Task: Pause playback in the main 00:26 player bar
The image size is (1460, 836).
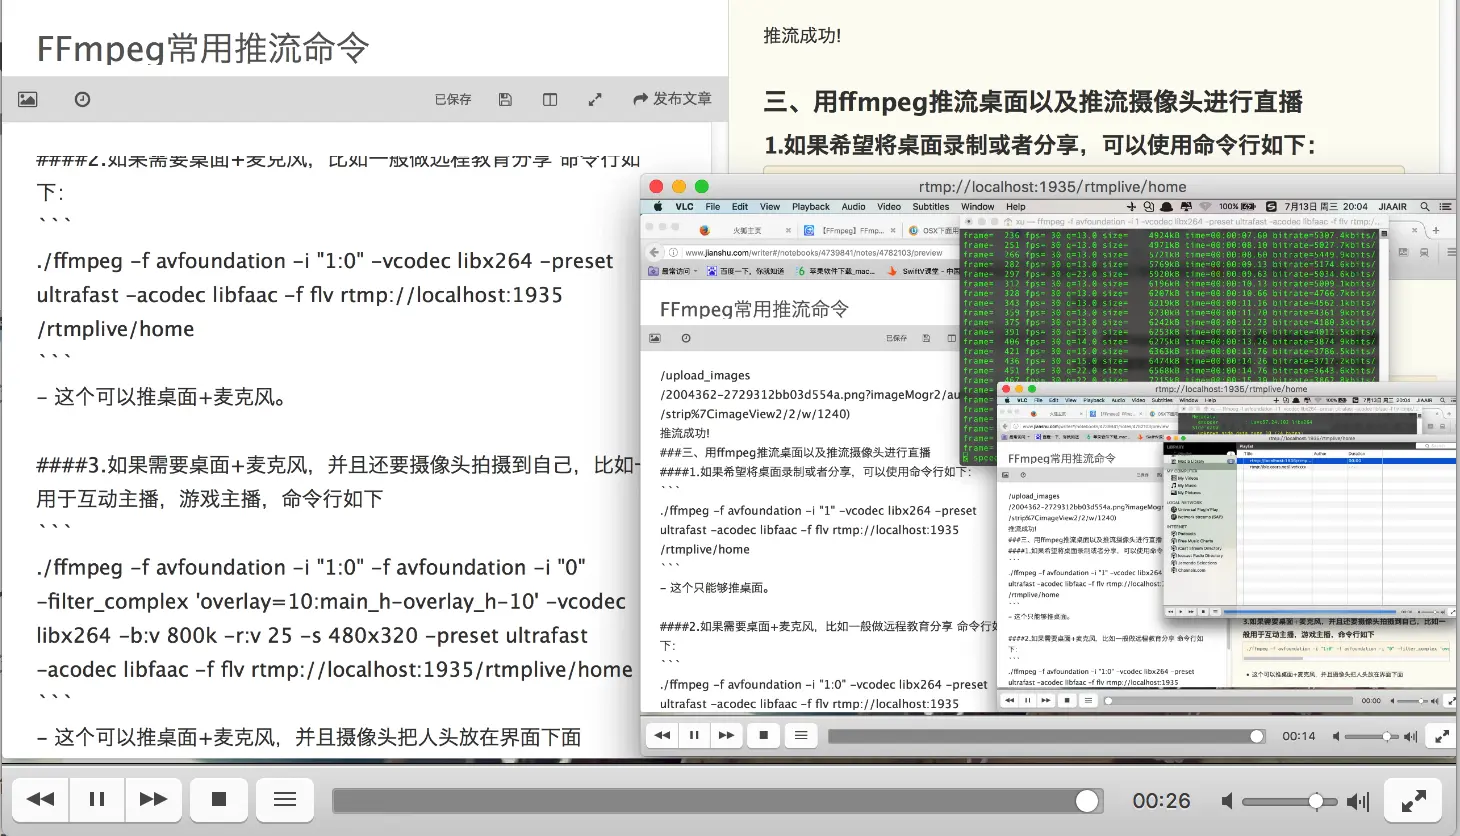Action: coord(97,799)
